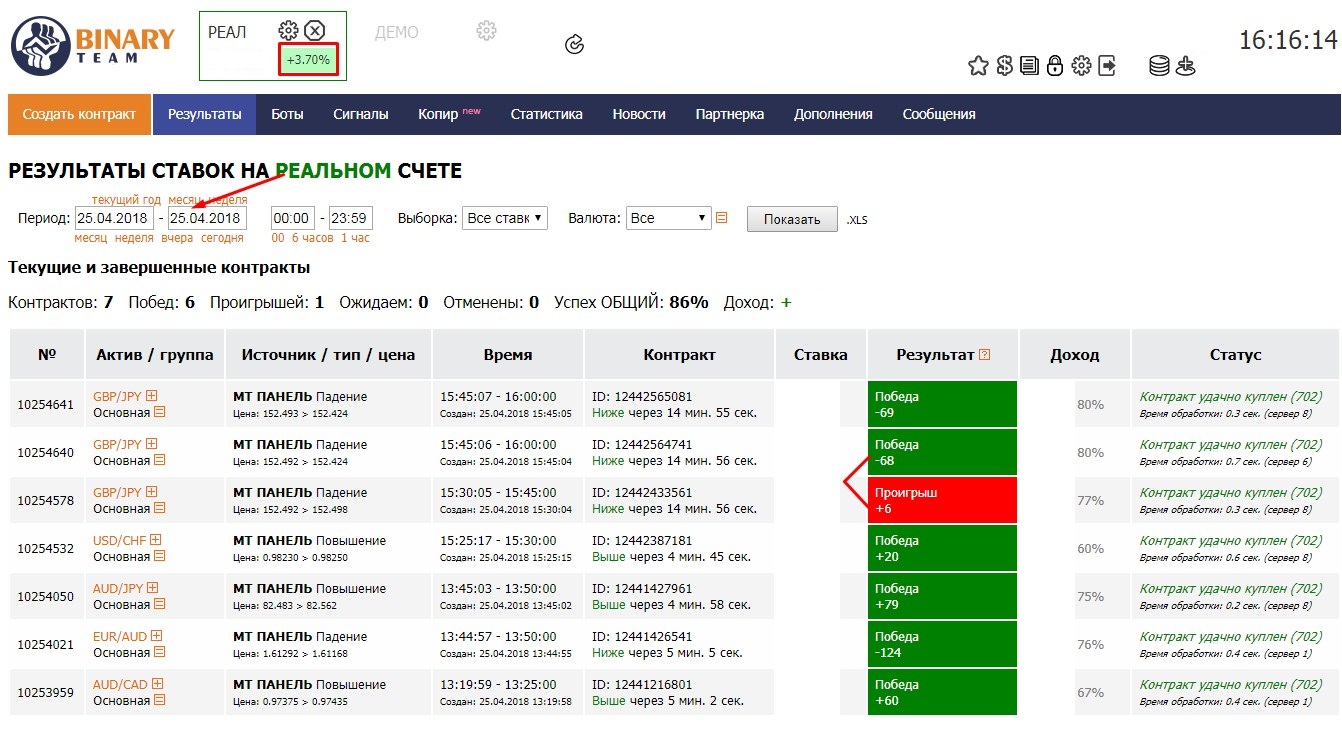Viewport: 1342px width, 733px height.
Task: Set period with текущий год link
Action: pyautogui.click(x=126, y=200)
